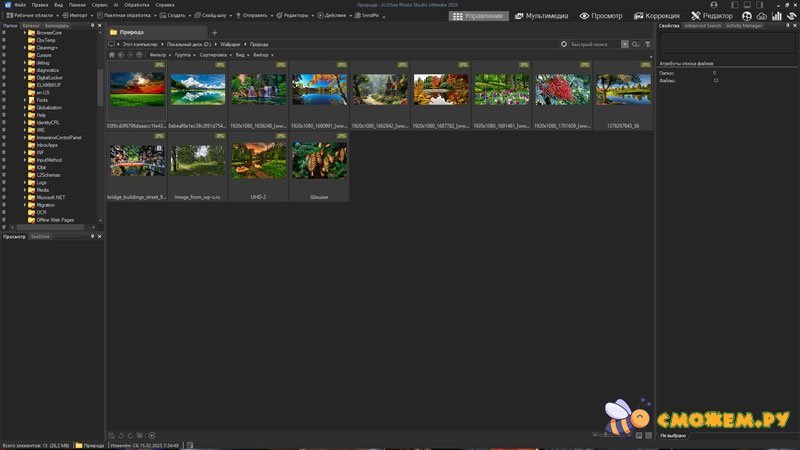Switch to the Каталог panel tab

[x=31, y=25]
